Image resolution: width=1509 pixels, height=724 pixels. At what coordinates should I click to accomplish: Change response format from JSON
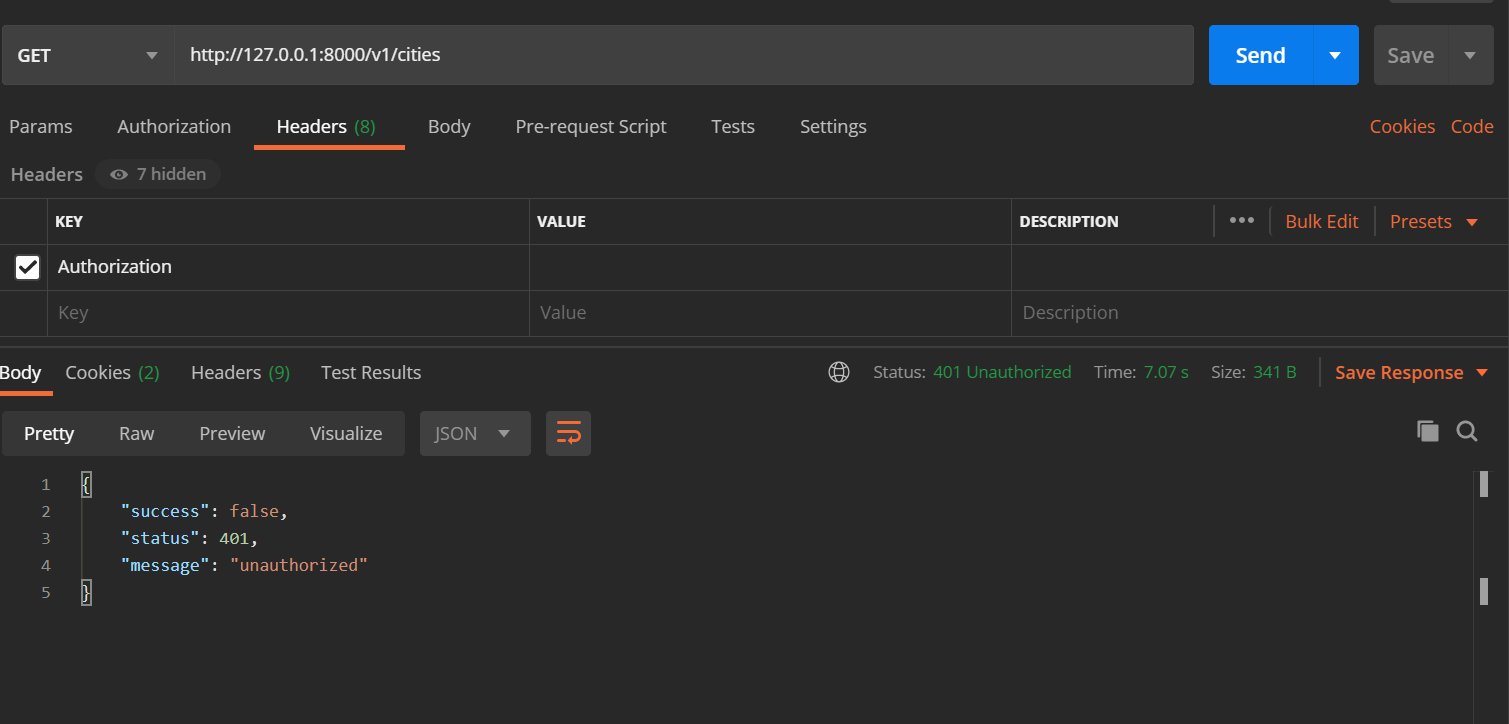474,433
